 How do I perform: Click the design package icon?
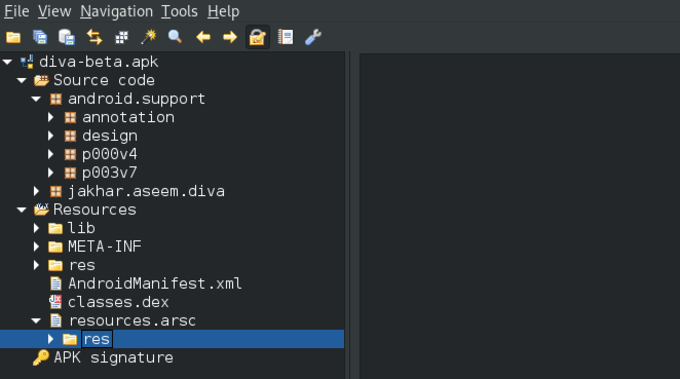tap(70, 136)
